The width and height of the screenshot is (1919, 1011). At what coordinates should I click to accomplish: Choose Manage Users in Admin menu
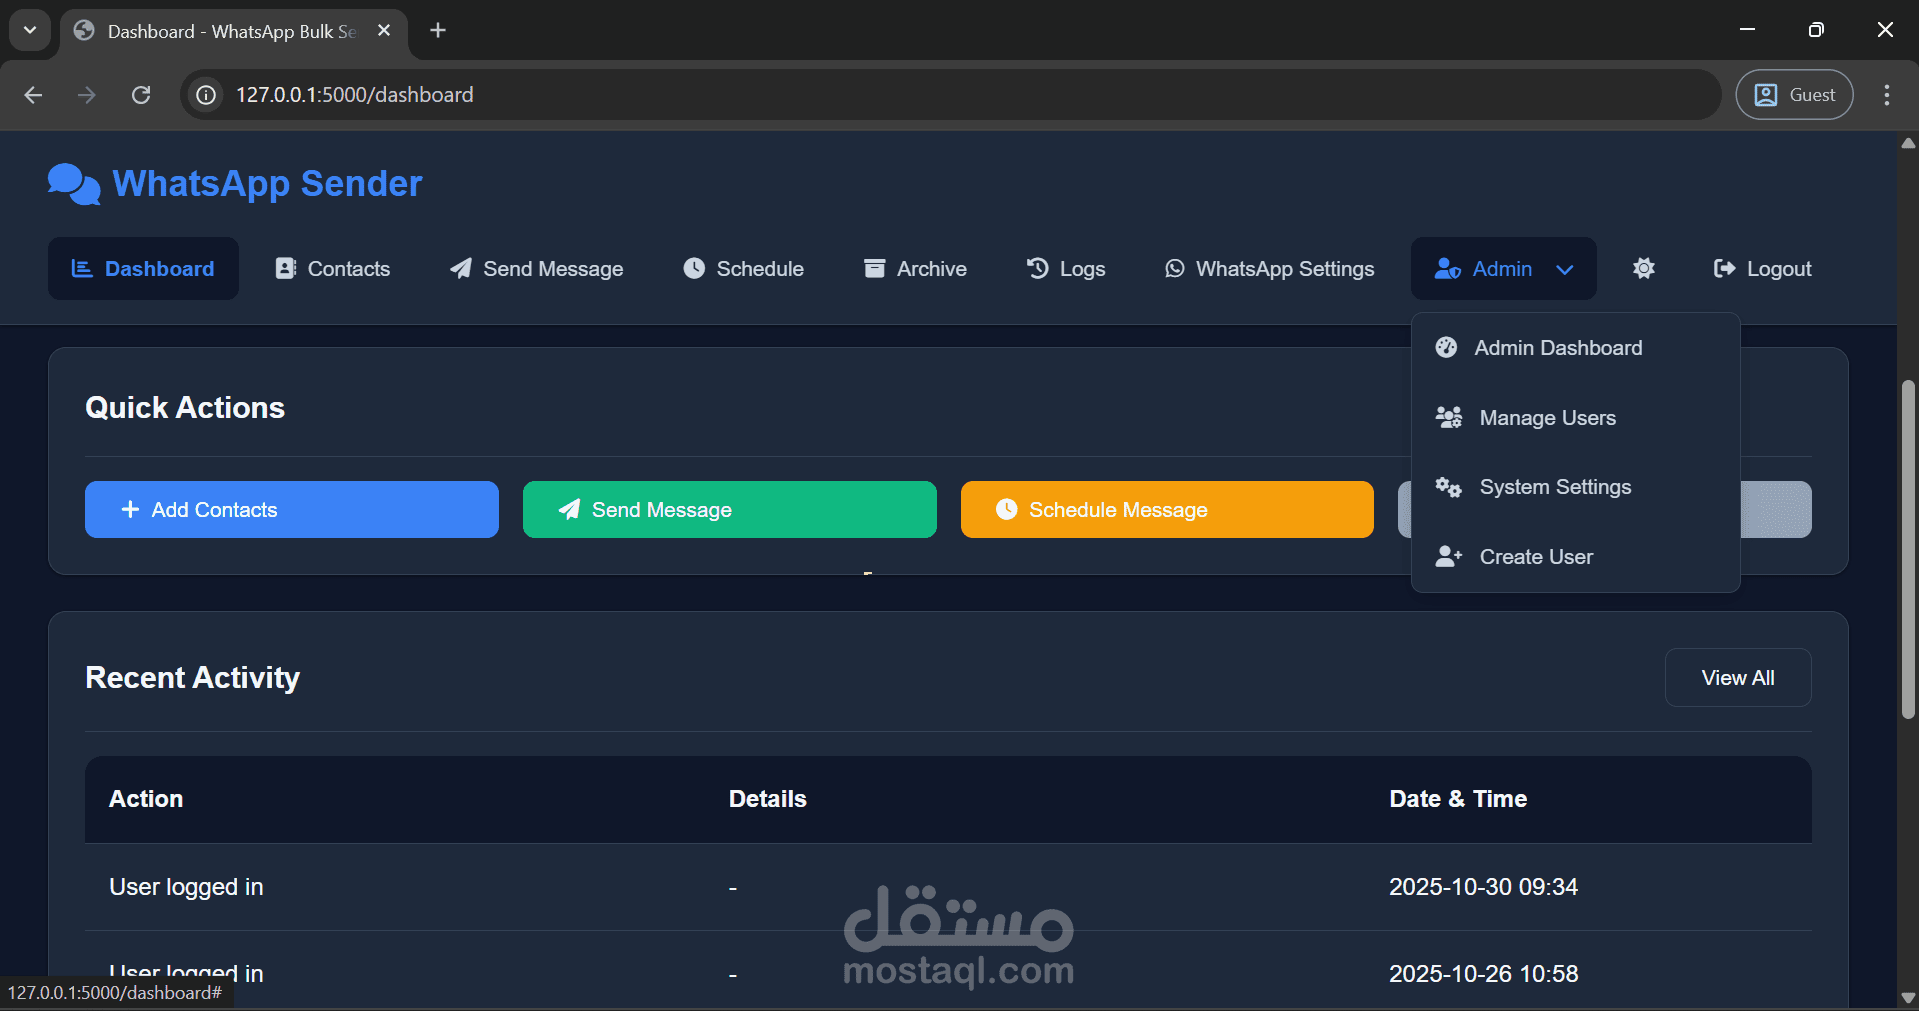click(1576, 418)
